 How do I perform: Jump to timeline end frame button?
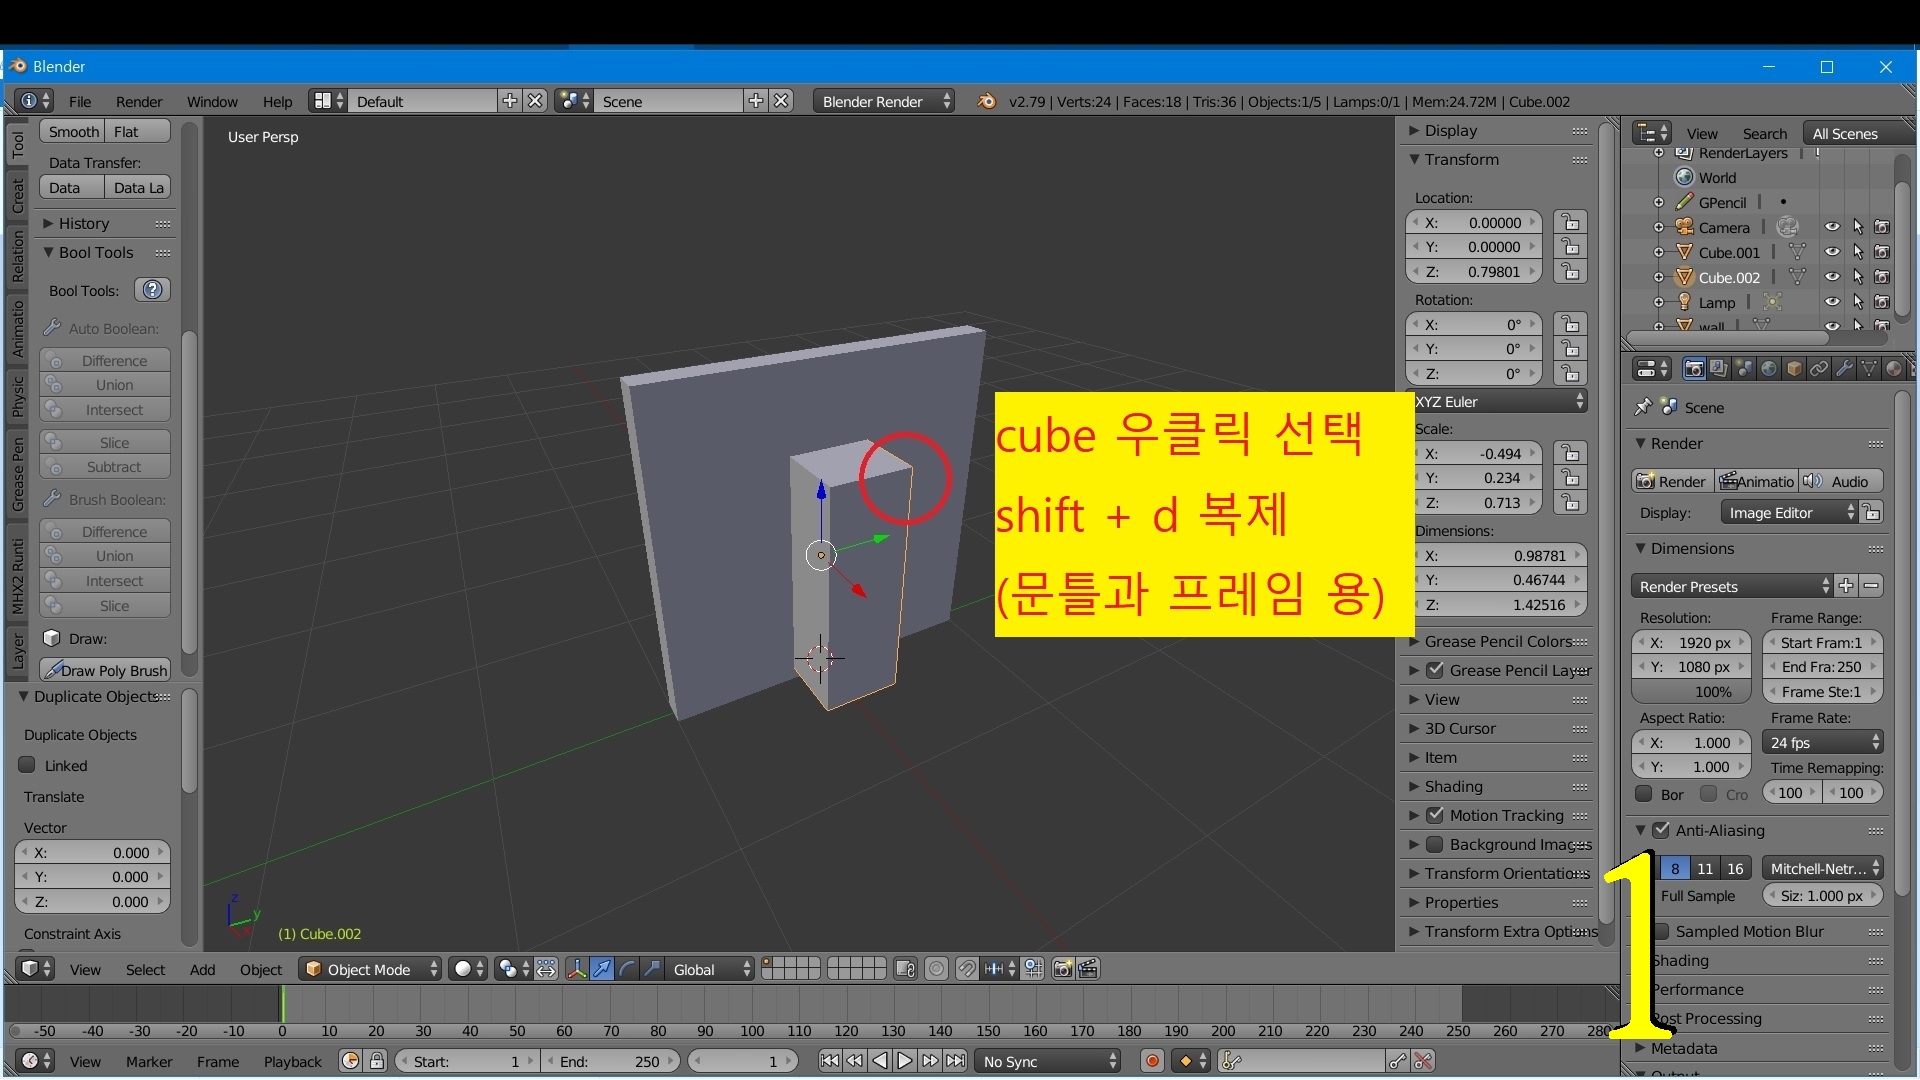pos(956,1061)
